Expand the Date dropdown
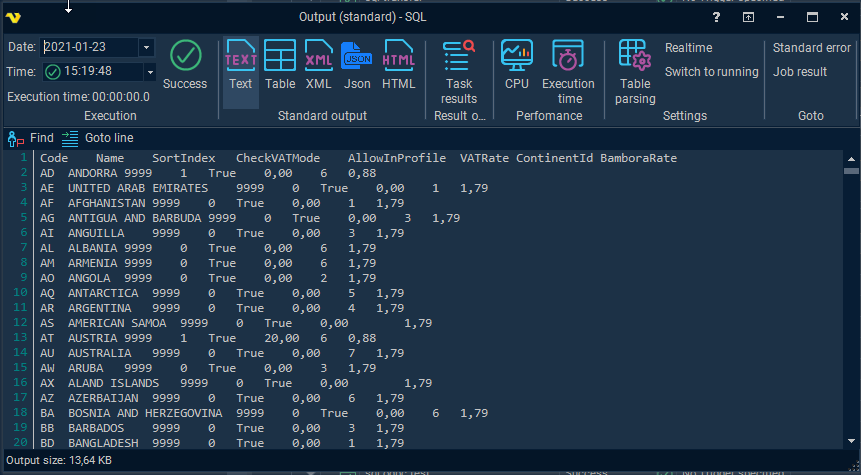The image size is (861, 475). (146, 47)
